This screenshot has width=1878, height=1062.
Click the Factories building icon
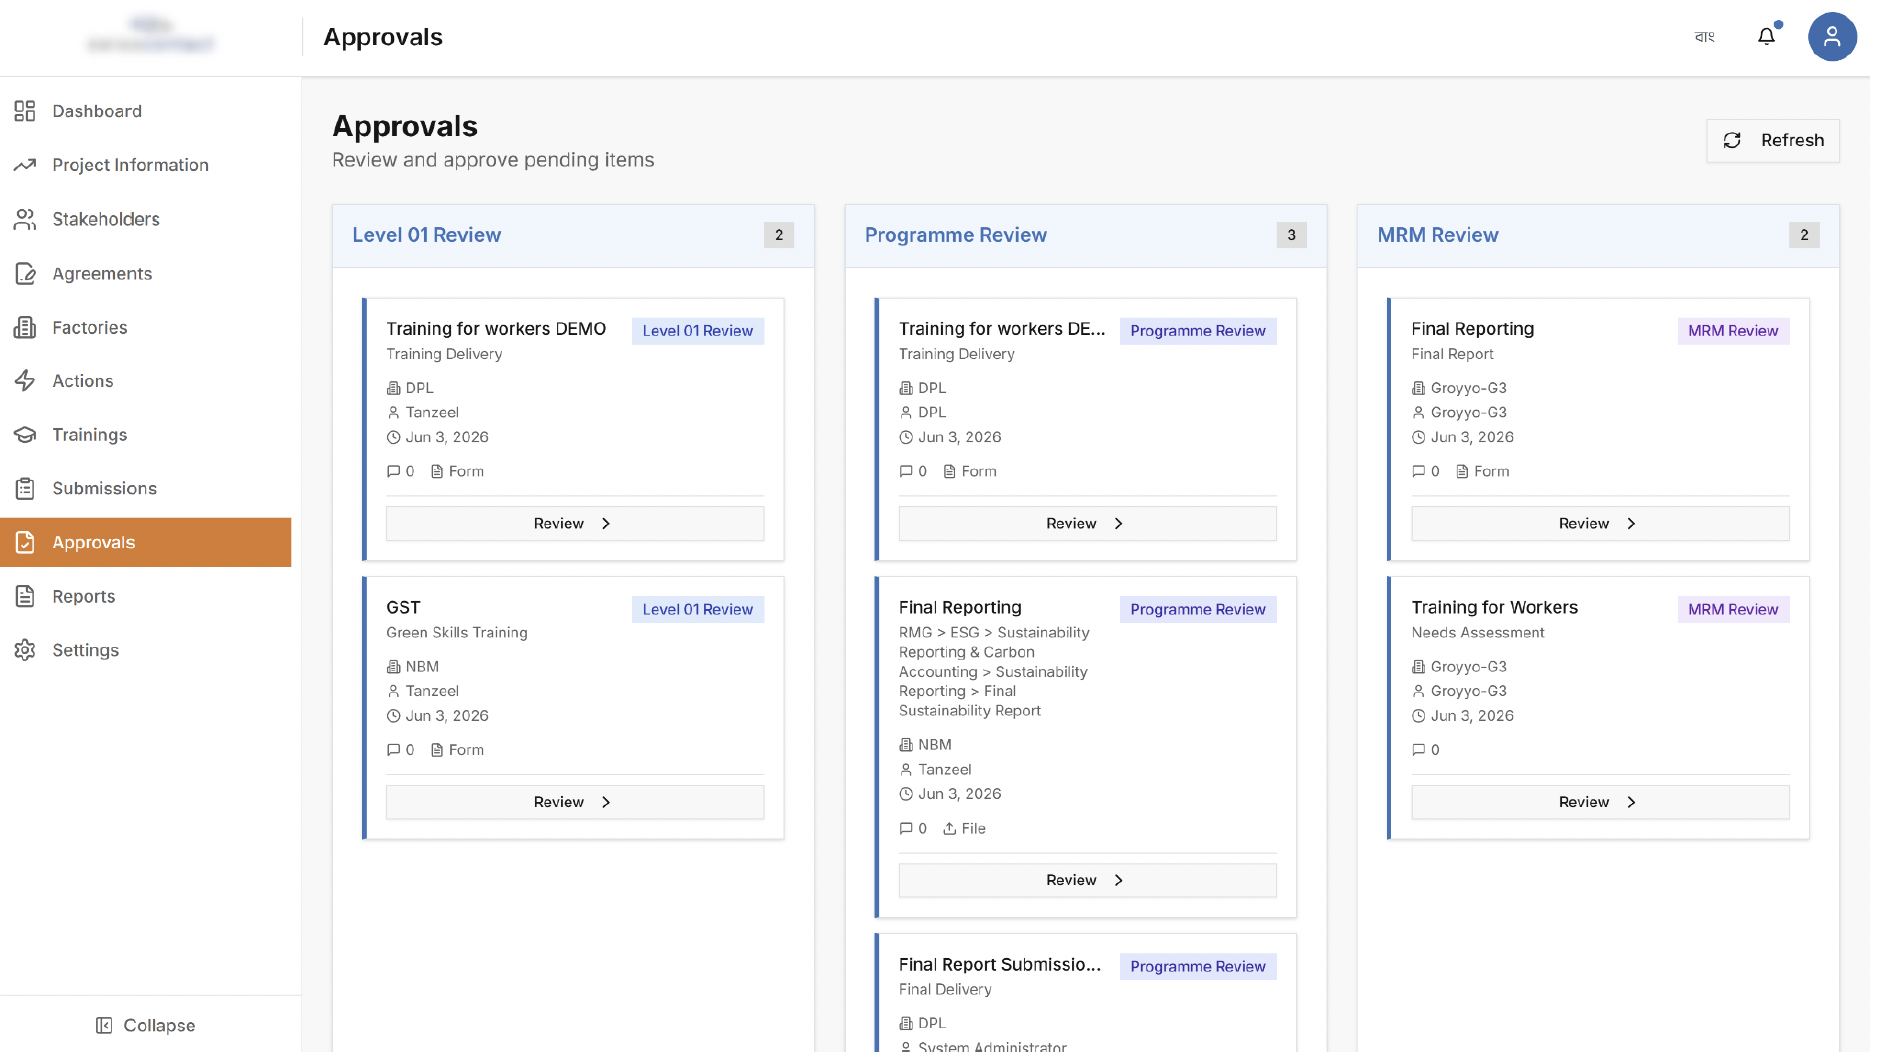click(25, 327)
